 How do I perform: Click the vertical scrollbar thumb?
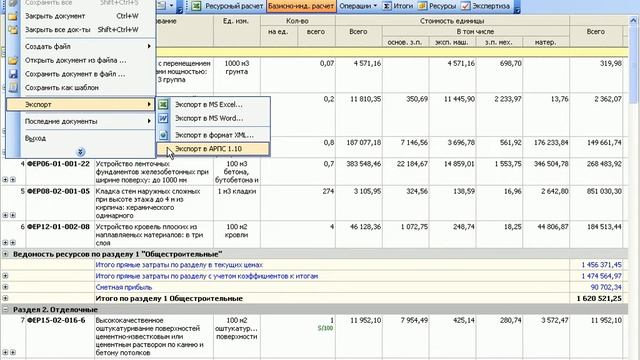click(x=633, y=63)
